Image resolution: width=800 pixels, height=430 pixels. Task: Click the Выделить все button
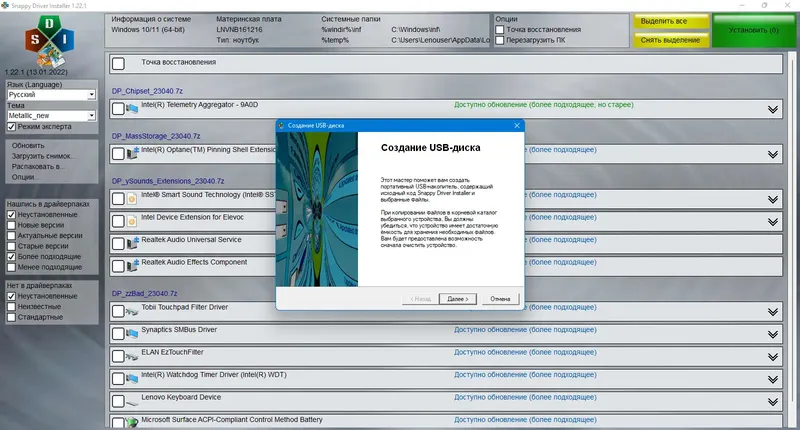click(671, 21)
